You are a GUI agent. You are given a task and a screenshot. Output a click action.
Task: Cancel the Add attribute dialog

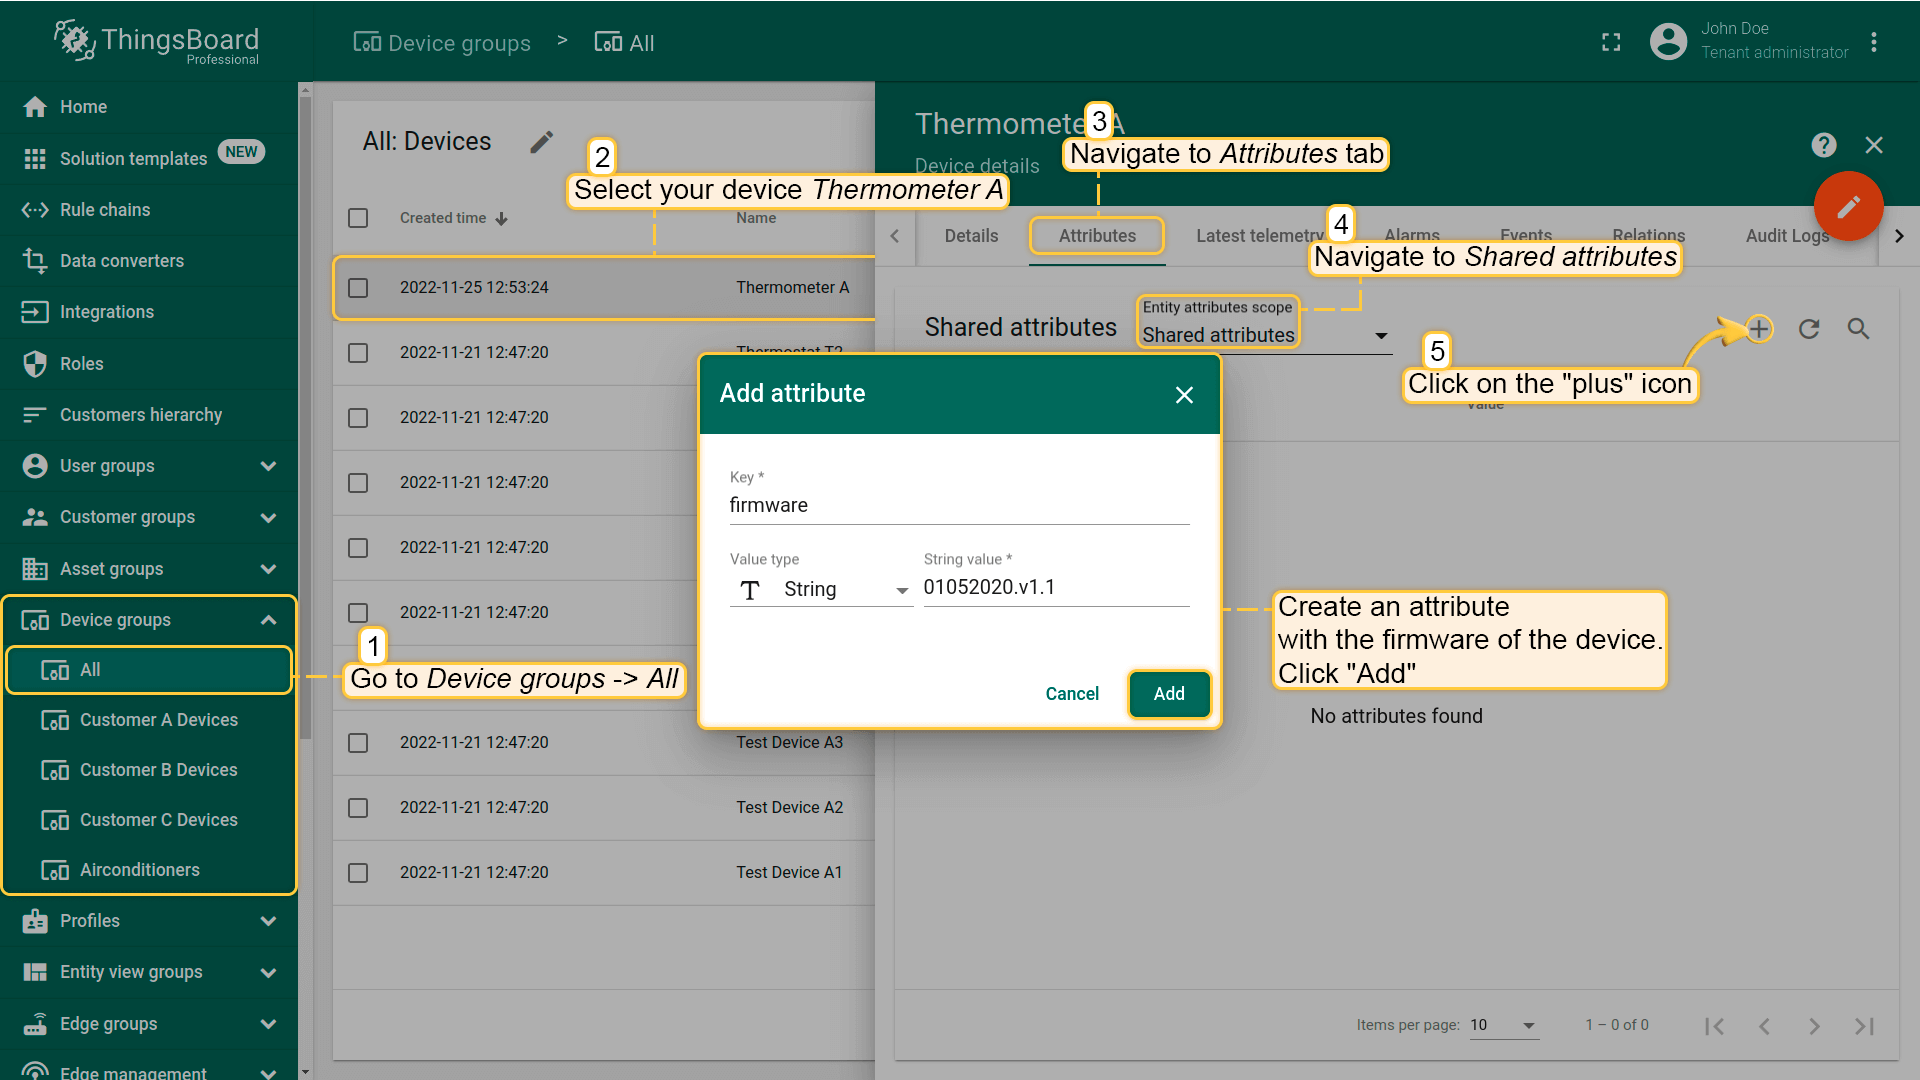pyautogui.click(x=1072, y=694)
